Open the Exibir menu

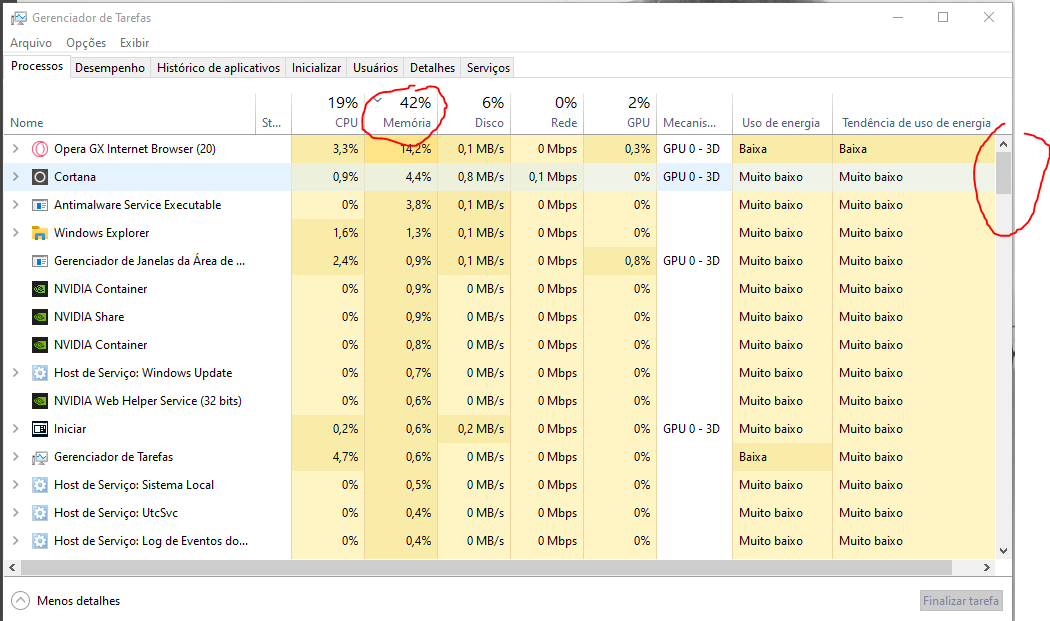click(135, 43)
